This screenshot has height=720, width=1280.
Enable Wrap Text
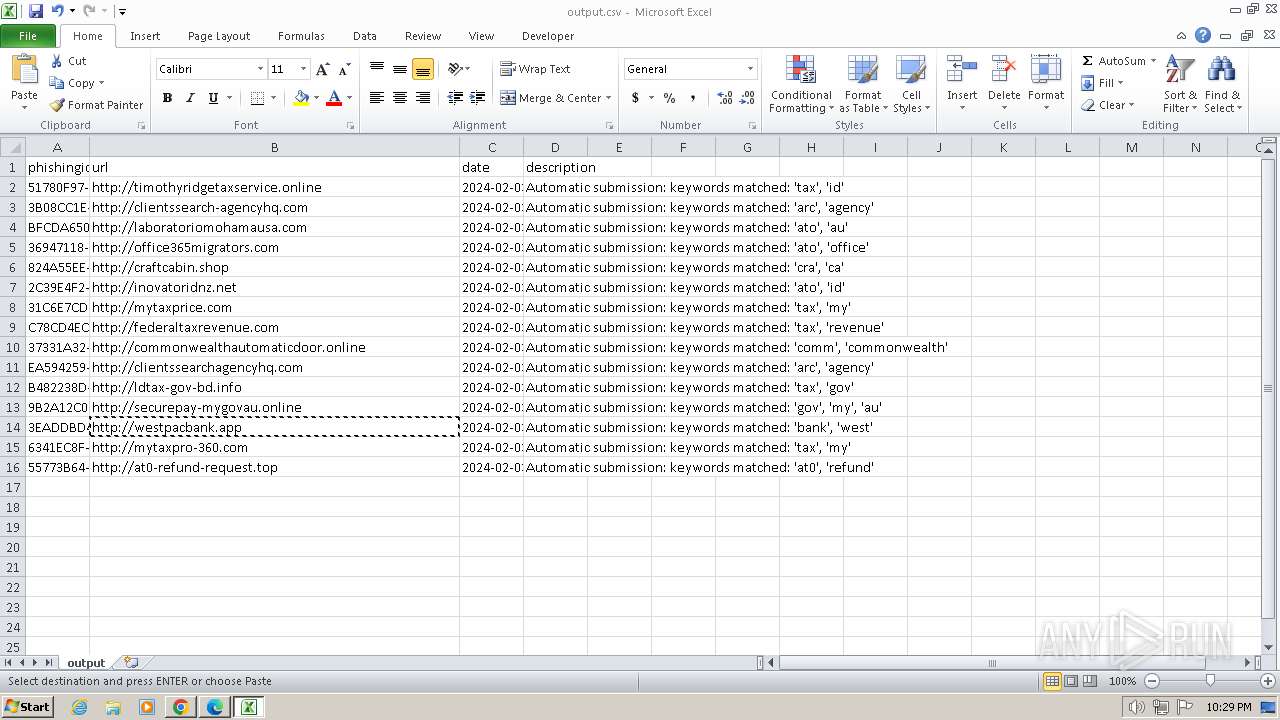535,69
